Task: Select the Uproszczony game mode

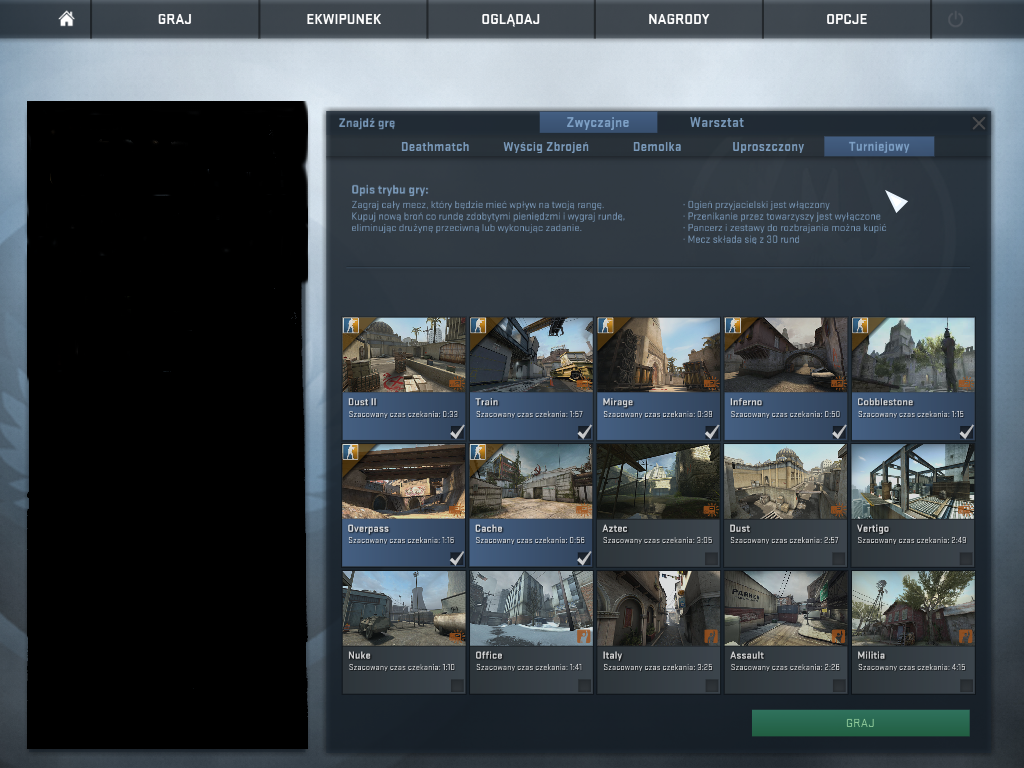Action: click(x=768, y=147)
